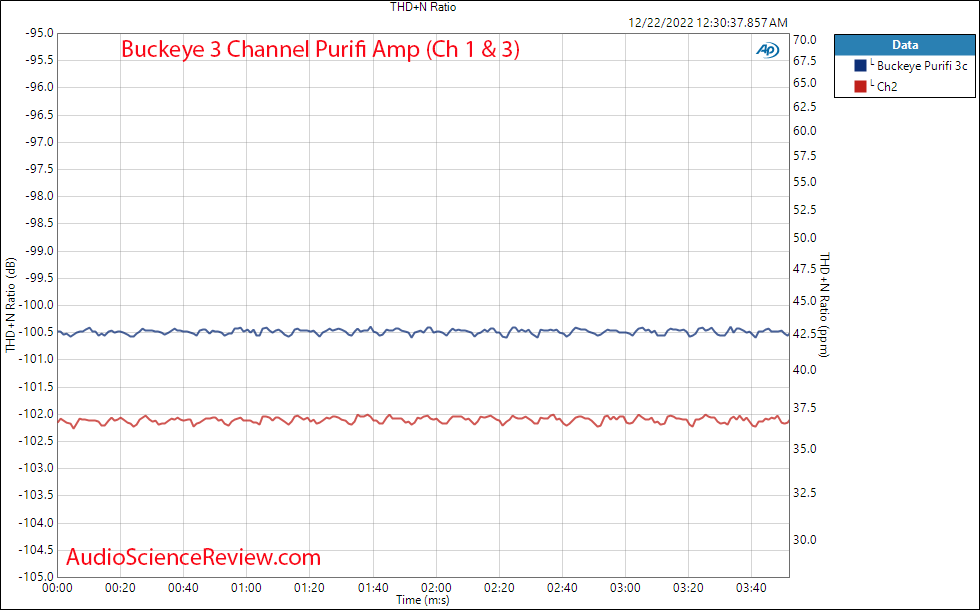
Task: Click the 01:40 time axis label
Action: click(x=373, y=588)
